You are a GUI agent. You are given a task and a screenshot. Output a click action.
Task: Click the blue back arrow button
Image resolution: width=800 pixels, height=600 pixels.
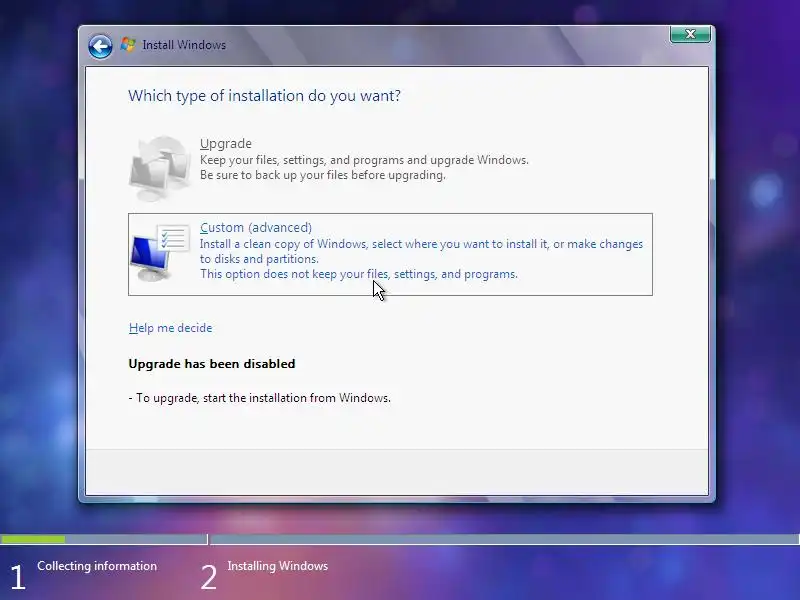pos(100,46)
